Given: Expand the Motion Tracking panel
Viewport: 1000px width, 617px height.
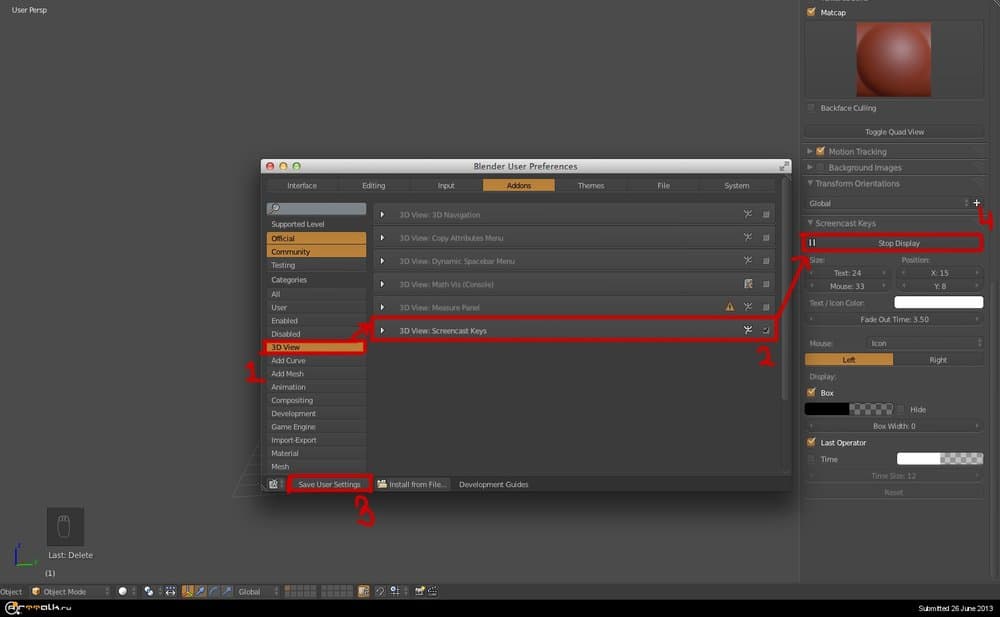Looking at the screenshot, I should (x=809, y=151).
